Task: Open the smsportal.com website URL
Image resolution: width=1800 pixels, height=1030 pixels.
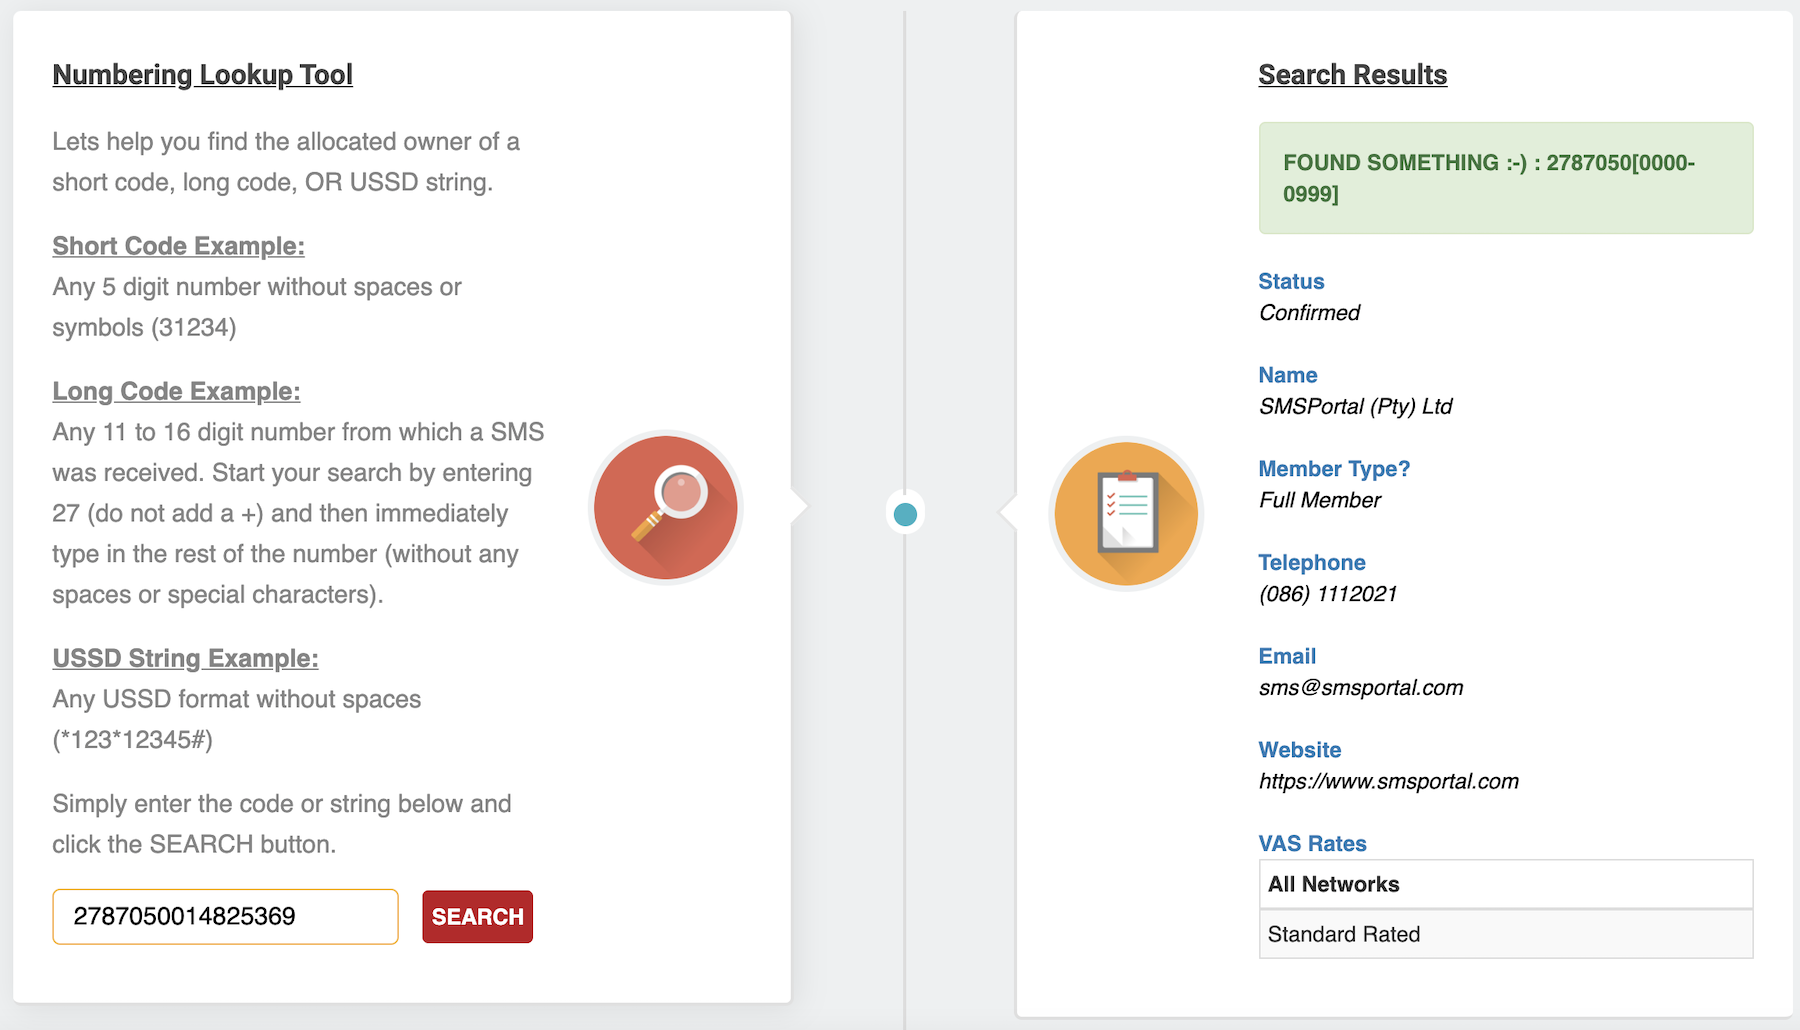Action: coord(1388,781)
